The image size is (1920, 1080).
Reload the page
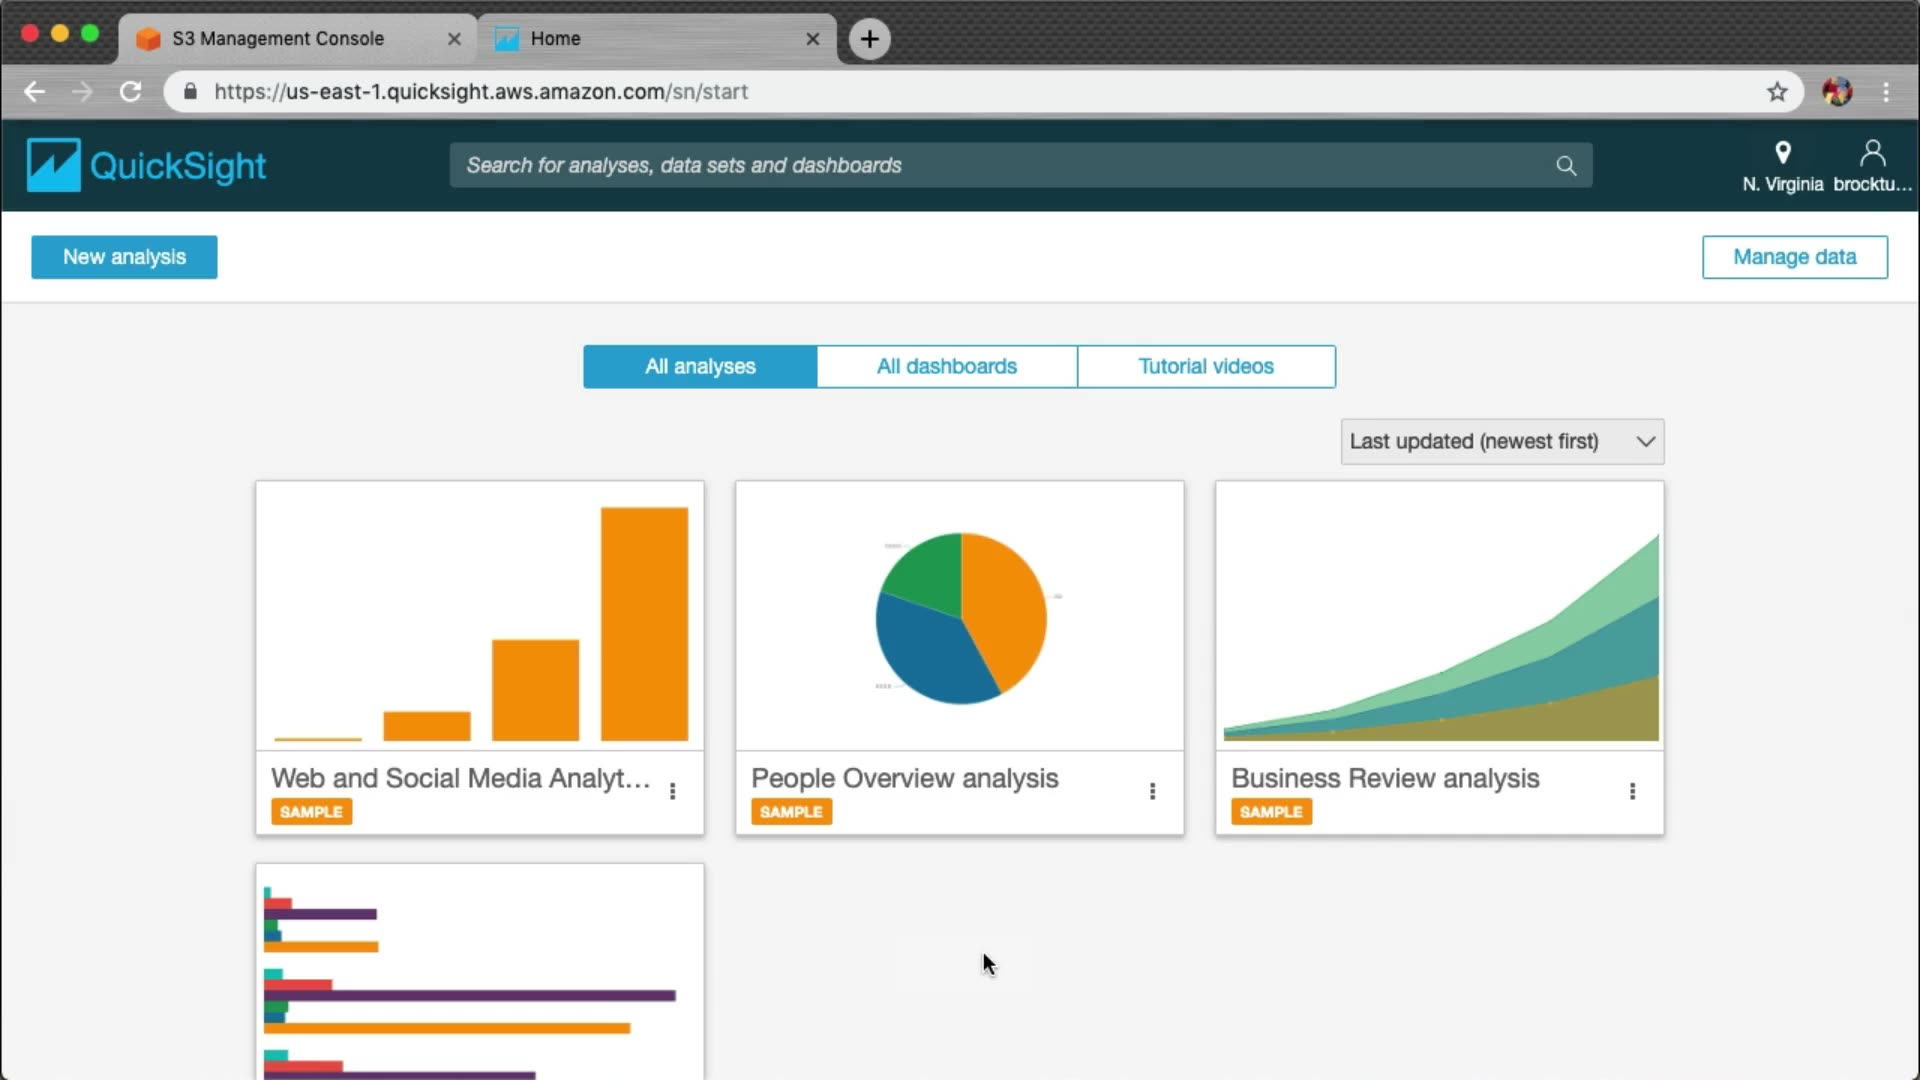pos(131,92)
